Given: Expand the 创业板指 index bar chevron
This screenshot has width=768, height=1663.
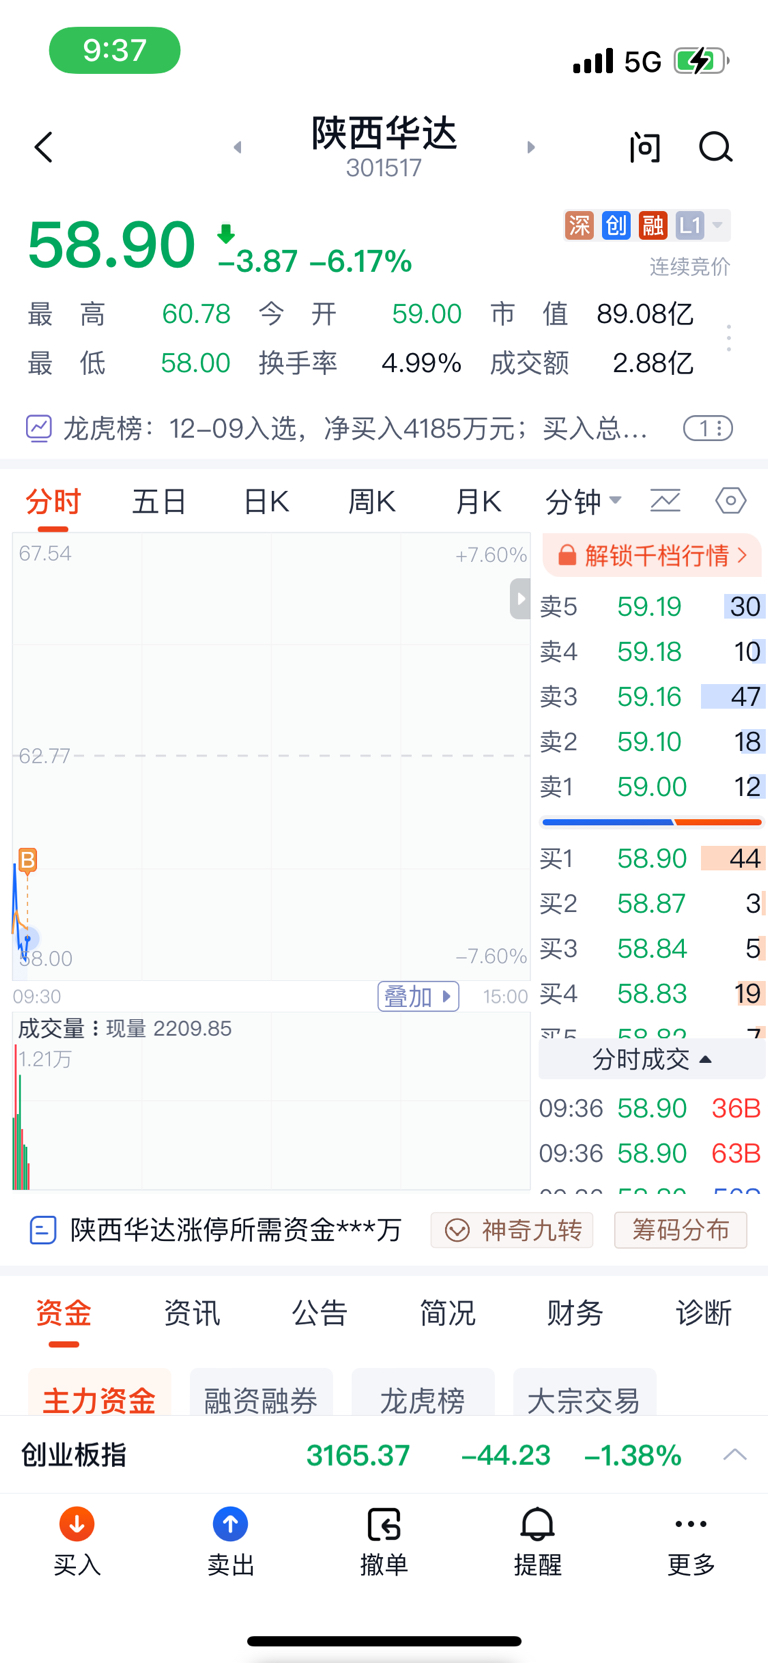Looking at the screenshot, I should coord(735,1454).
